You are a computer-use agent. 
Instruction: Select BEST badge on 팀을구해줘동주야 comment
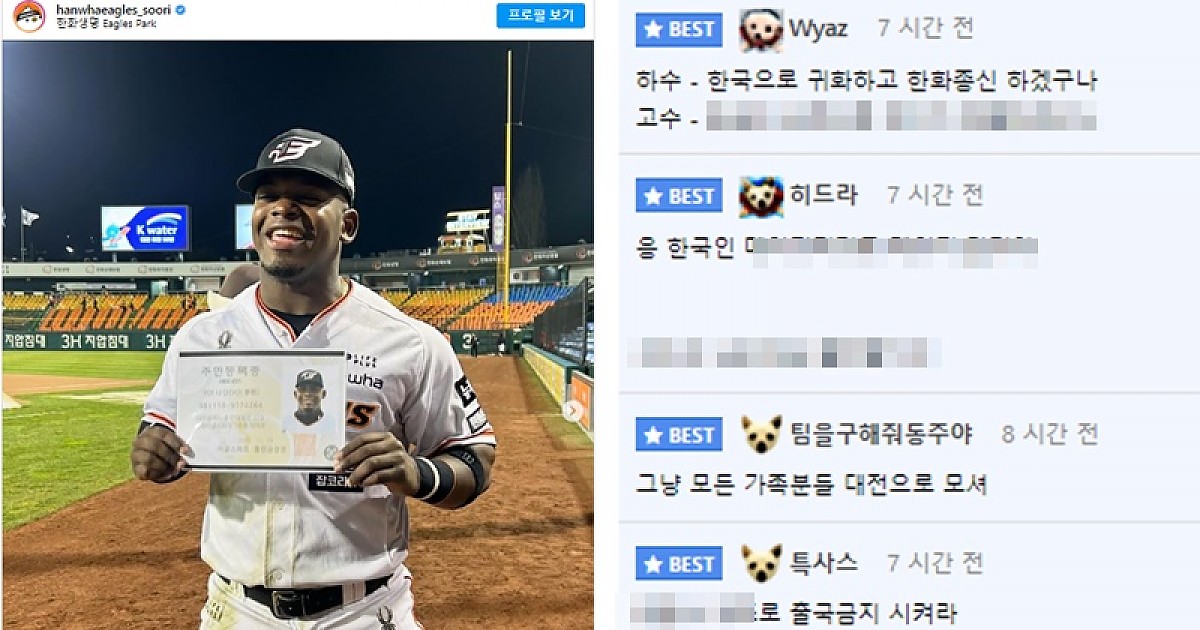click(x=679, y=434)
